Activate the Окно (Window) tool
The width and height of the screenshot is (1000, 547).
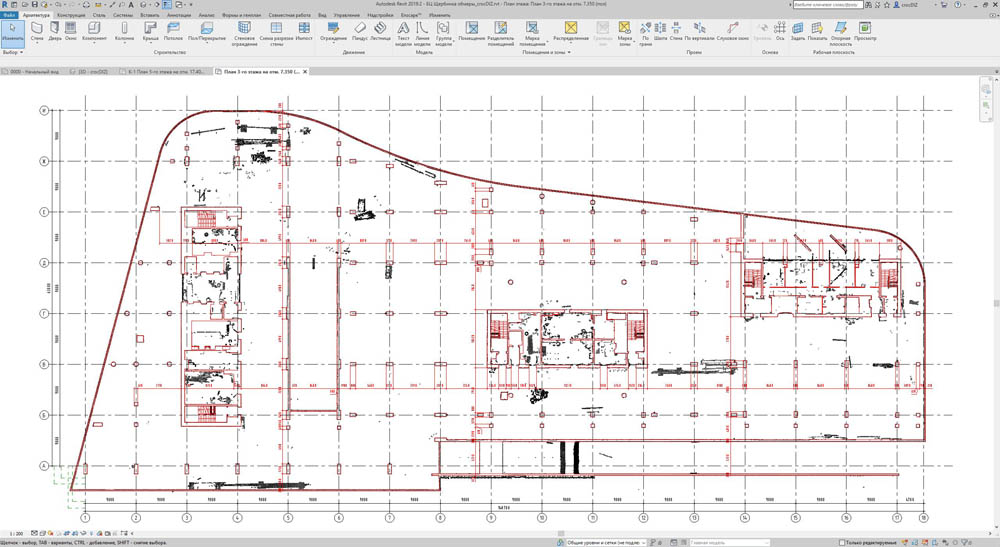click(71, 32)
